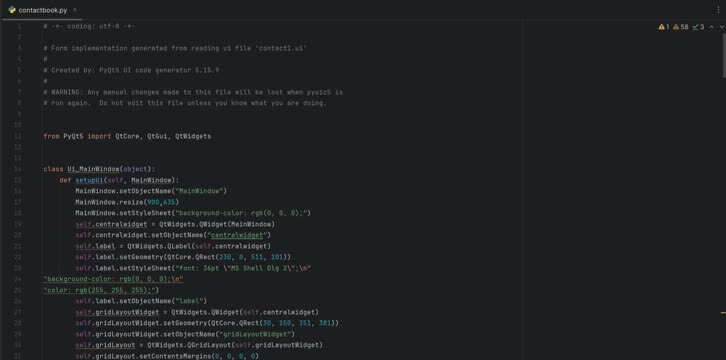Click the gridLayoutWidget.setObjectName line
Screen dimensions: 726x360
tap(185, 334)
